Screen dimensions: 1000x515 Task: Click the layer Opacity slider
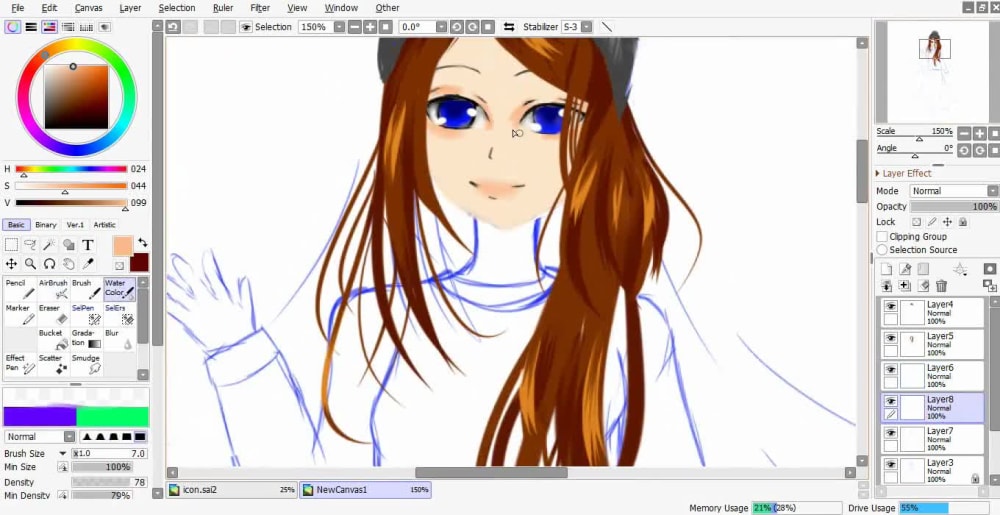pyautogui.click(x=954, y=207)
